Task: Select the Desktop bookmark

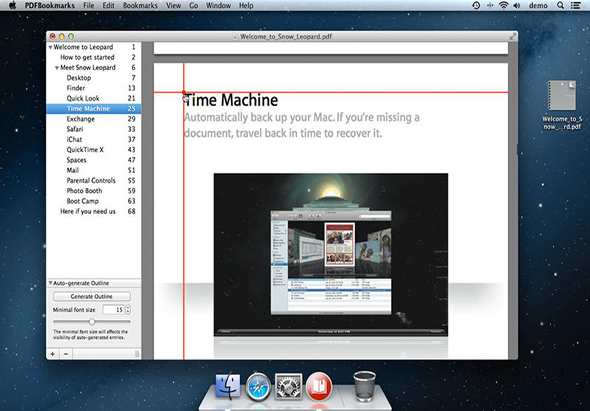Action: point(93,78)
